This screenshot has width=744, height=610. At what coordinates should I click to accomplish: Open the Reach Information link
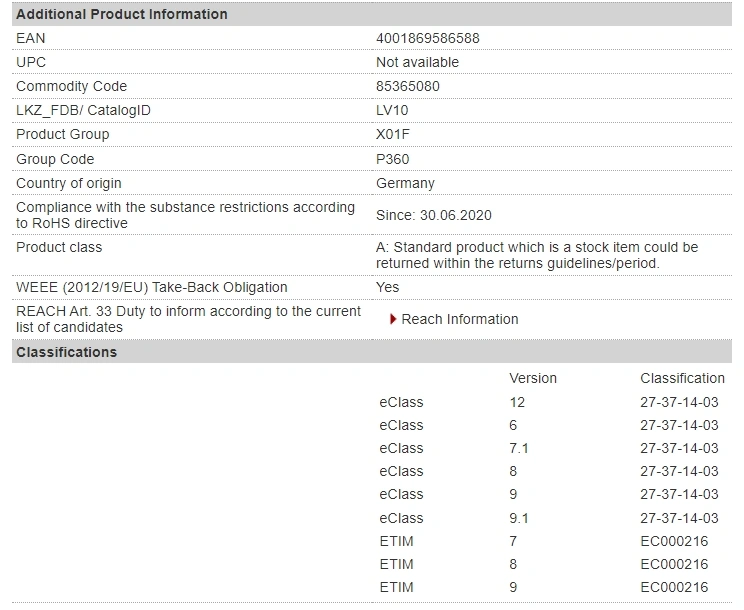[x=459, y=319]
